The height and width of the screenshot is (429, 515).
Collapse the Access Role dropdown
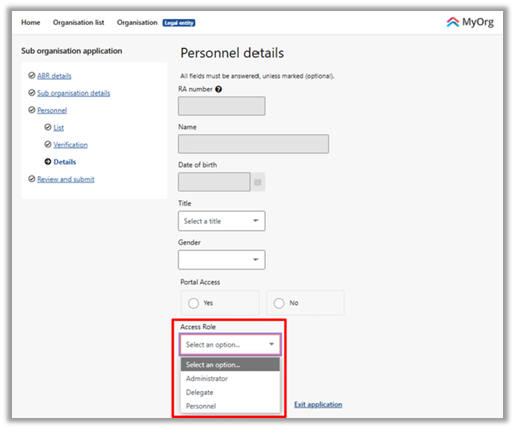tap(230, 344)
